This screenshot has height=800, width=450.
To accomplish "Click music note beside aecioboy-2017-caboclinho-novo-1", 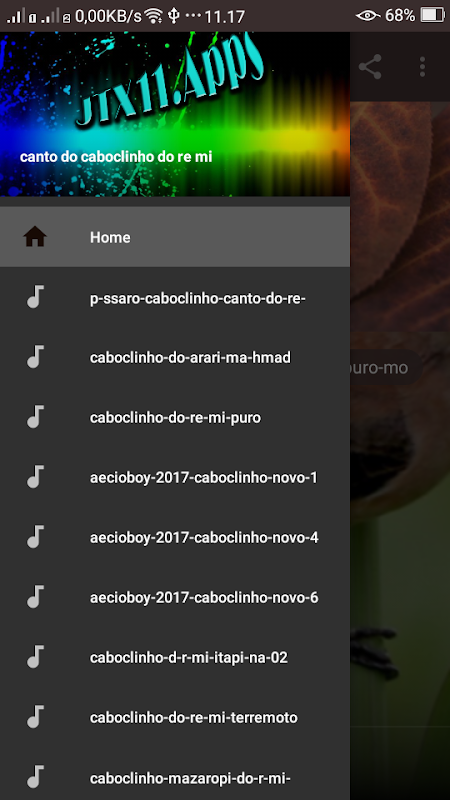I will [x=35, y=477].
